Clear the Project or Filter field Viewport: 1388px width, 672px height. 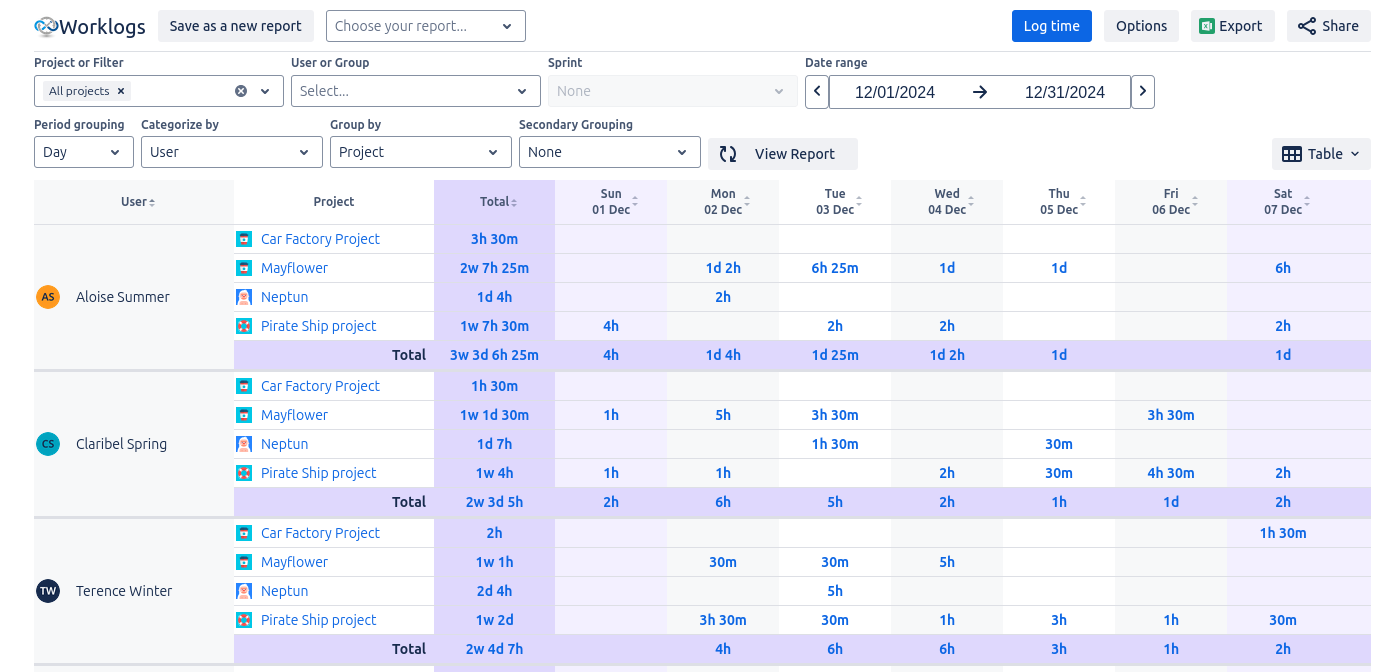click(241, 91)
